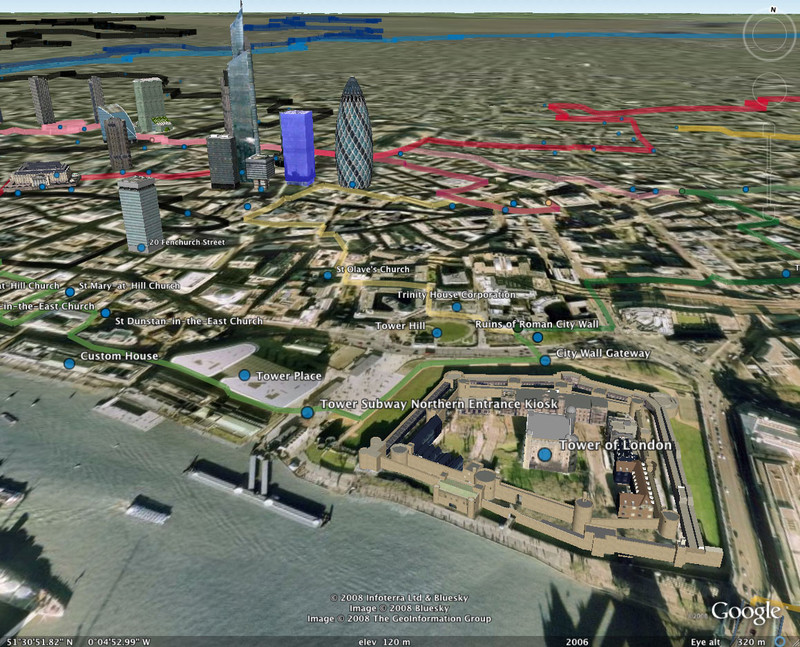
Task: Click the look-around navigation compass ring
Action: pyautogui.click(x=769, y=35)
